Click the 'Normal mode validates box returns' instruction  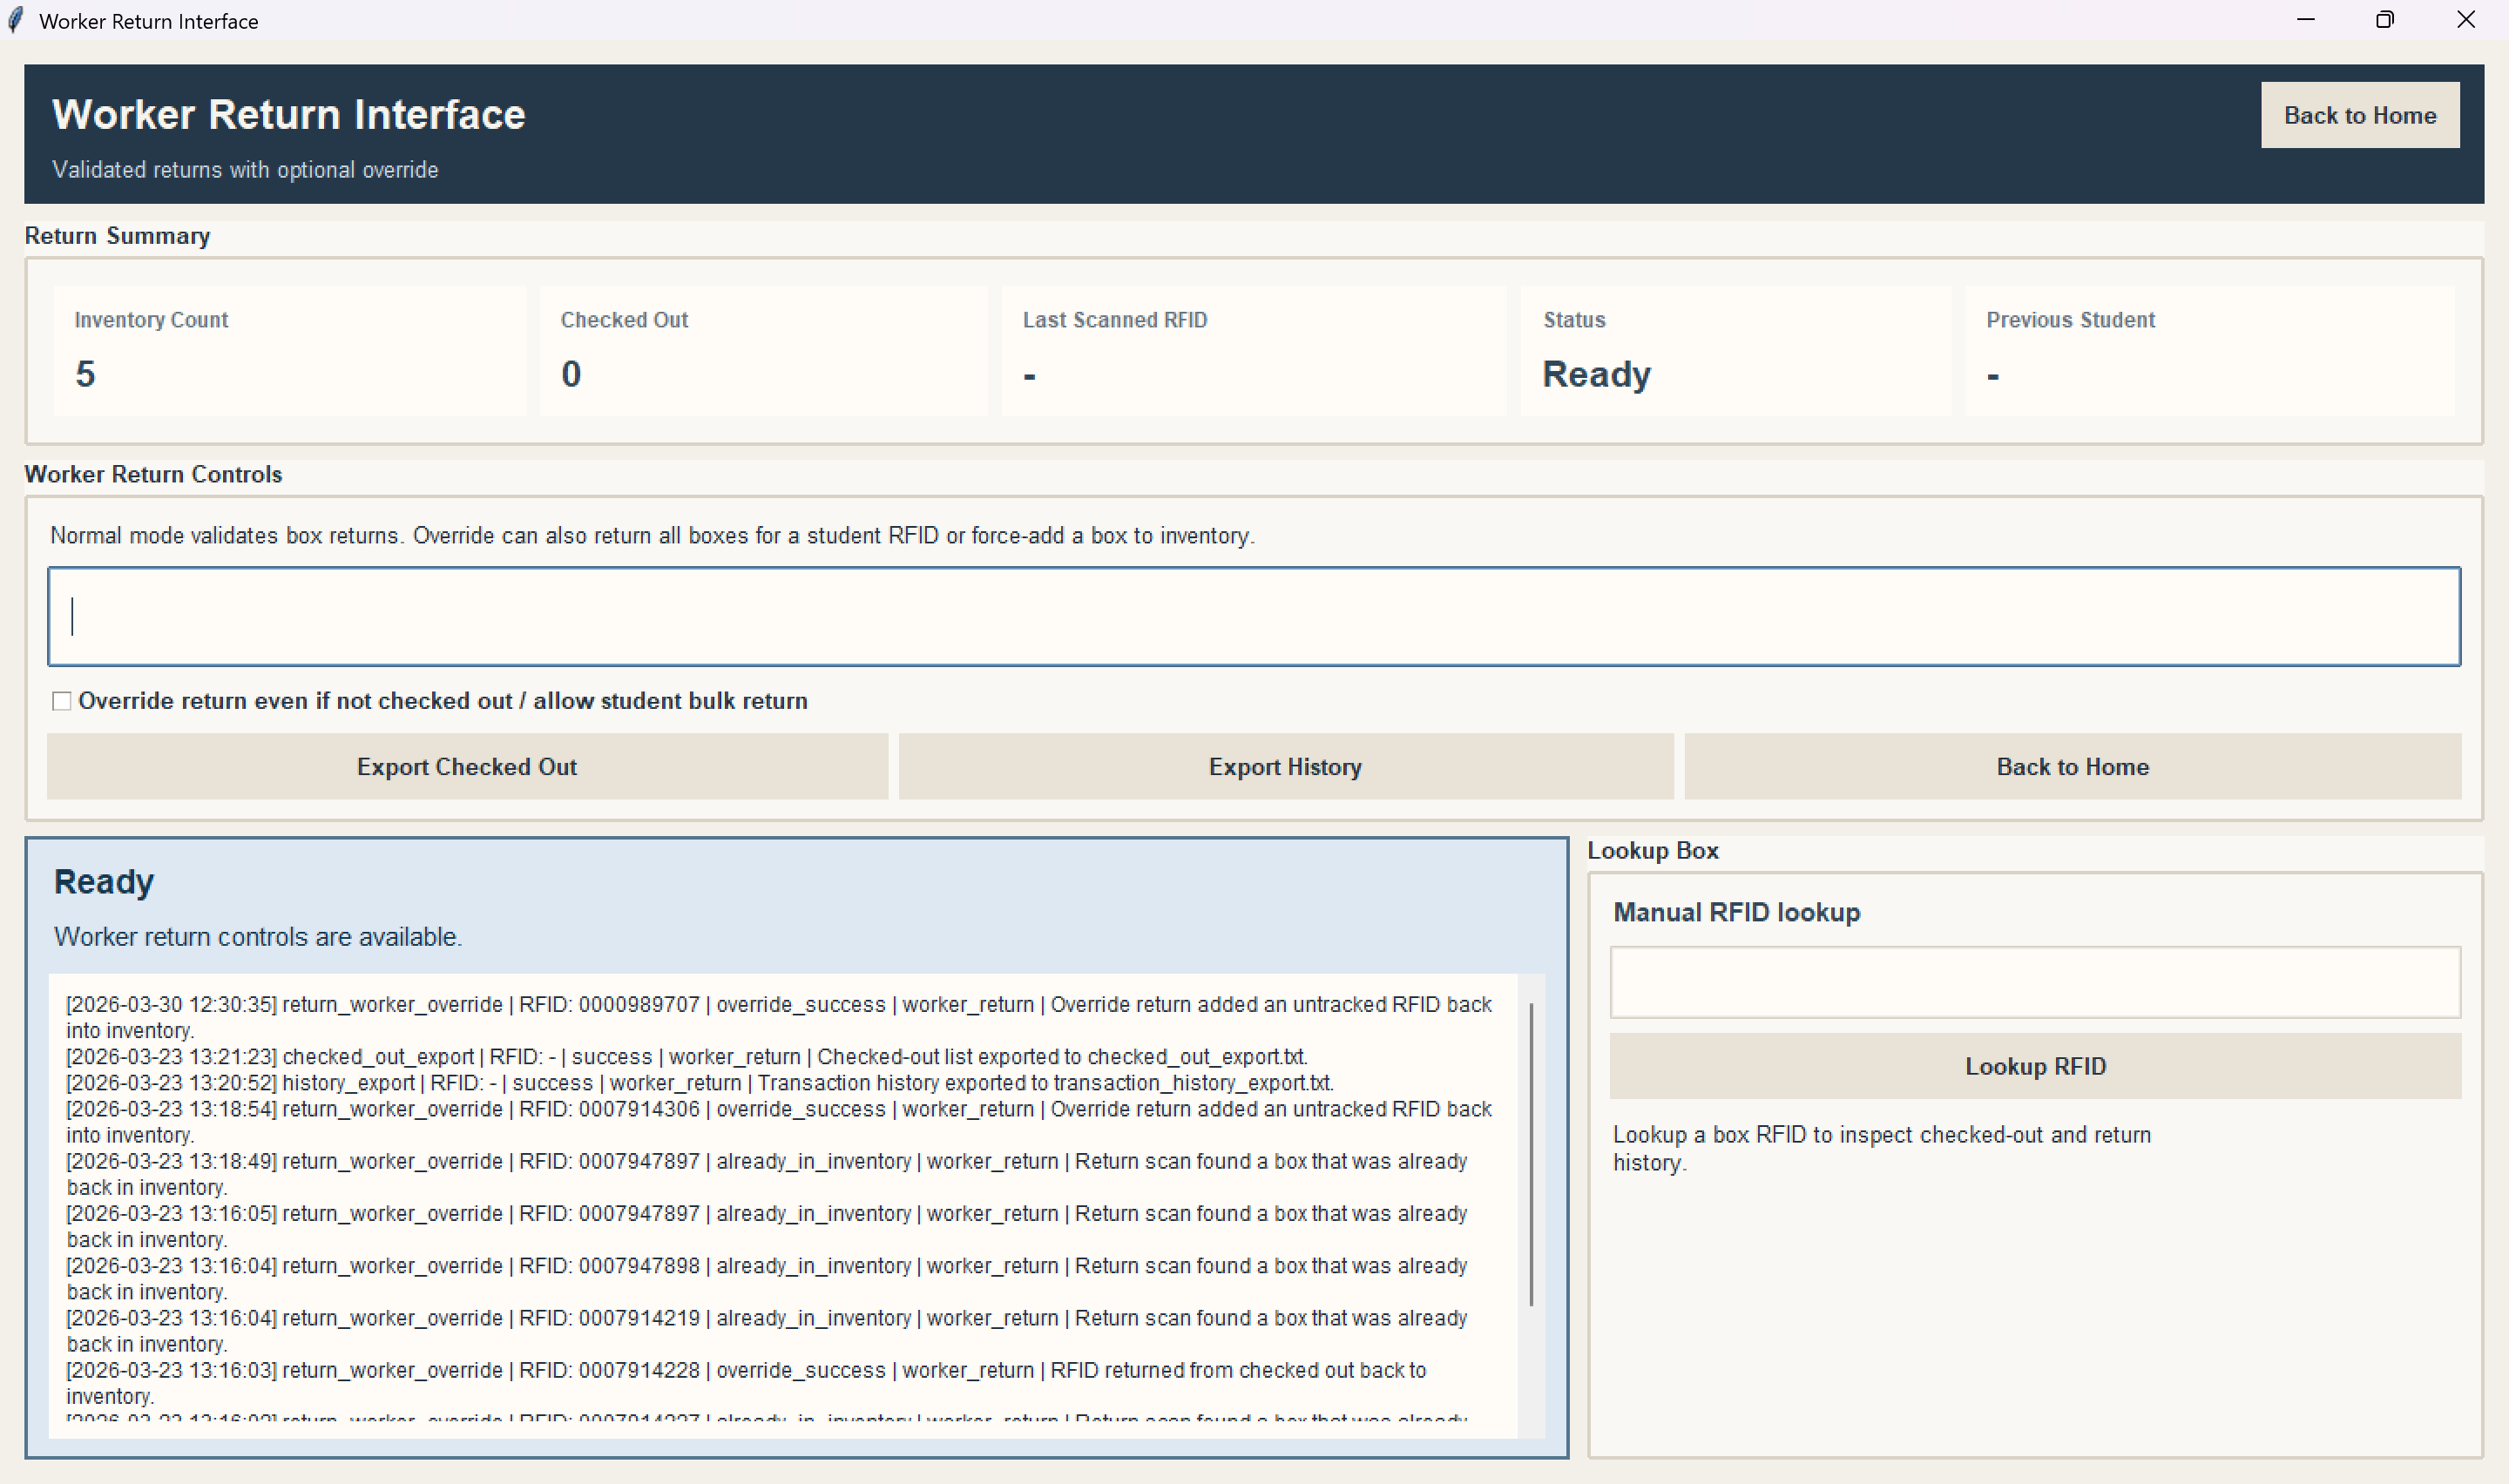coord(652,536)
